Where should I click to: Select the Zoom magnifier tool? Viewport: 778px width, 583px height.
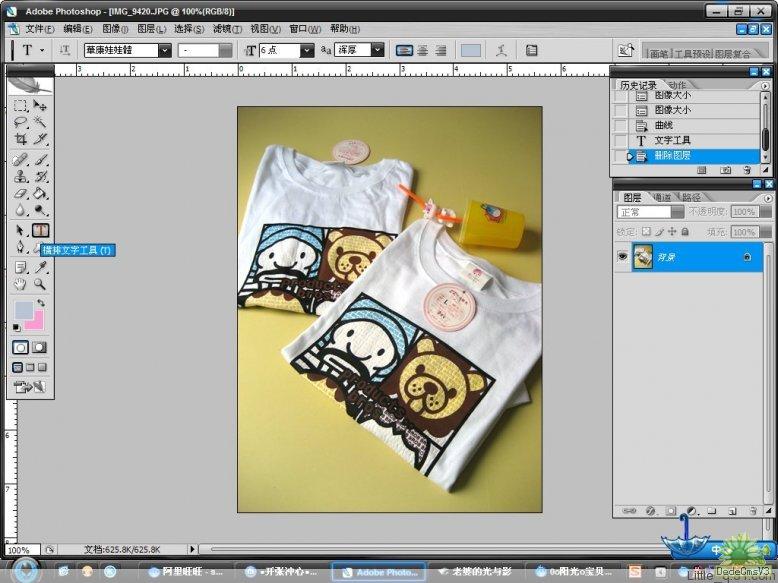tap(40, 284)
